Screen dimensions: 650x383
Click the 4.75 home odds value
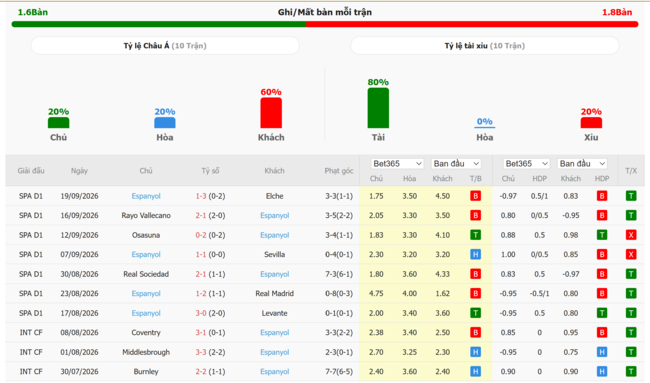coord(376,293)
